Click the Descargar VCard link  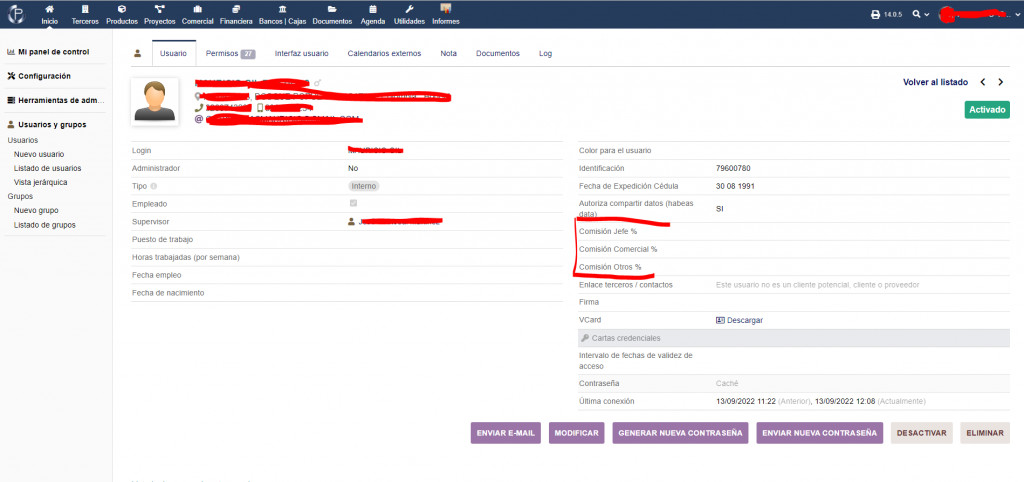[x=739, y=320]
